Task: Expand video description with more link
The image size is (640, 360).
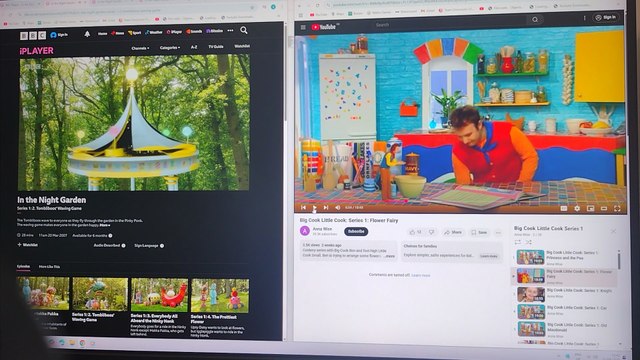Action: pos(390,256)
